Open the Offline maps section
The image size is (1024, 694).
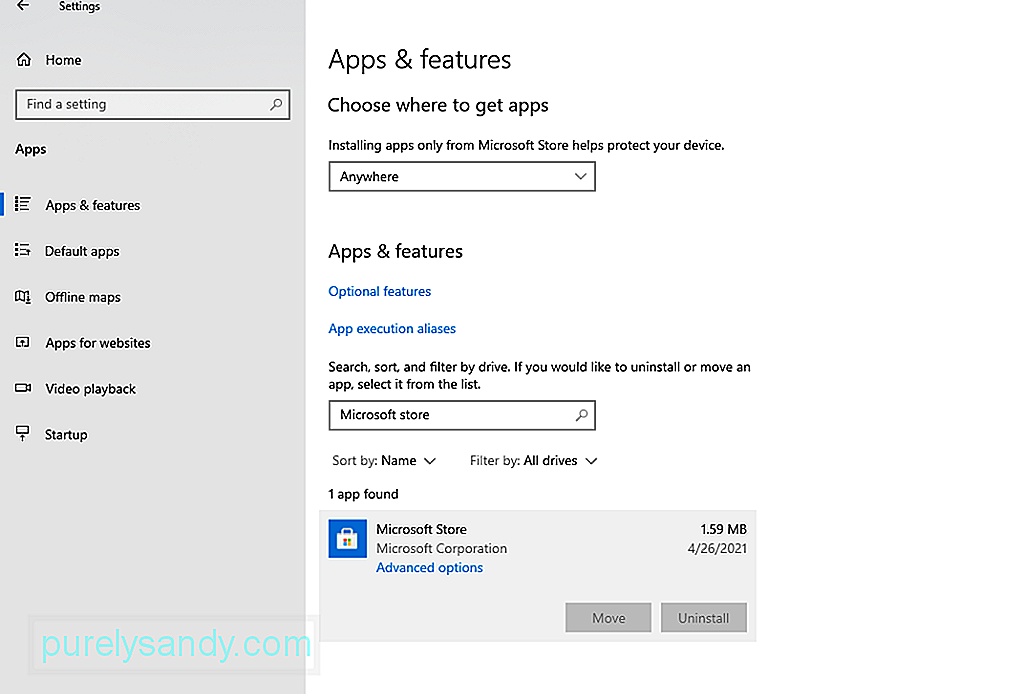pyautogui.click(x=83, y=297)
